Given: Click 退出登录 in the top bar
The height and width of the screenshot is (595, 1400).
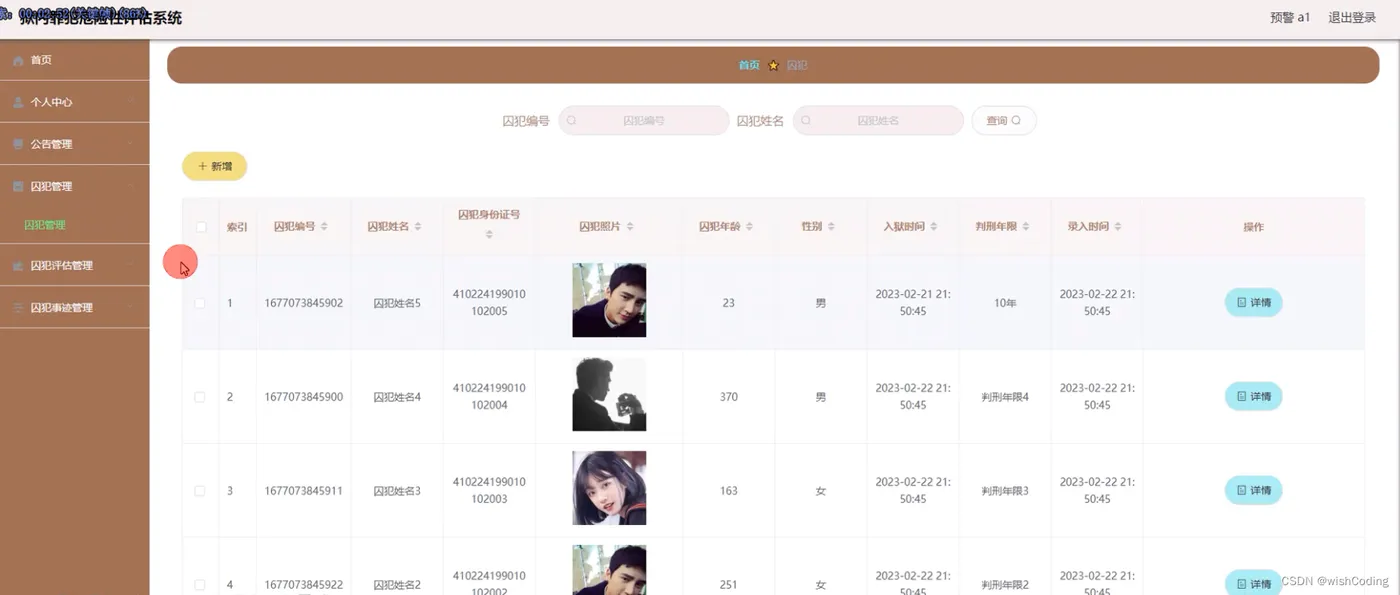Looking at the screenshot, I should 1352,17.
